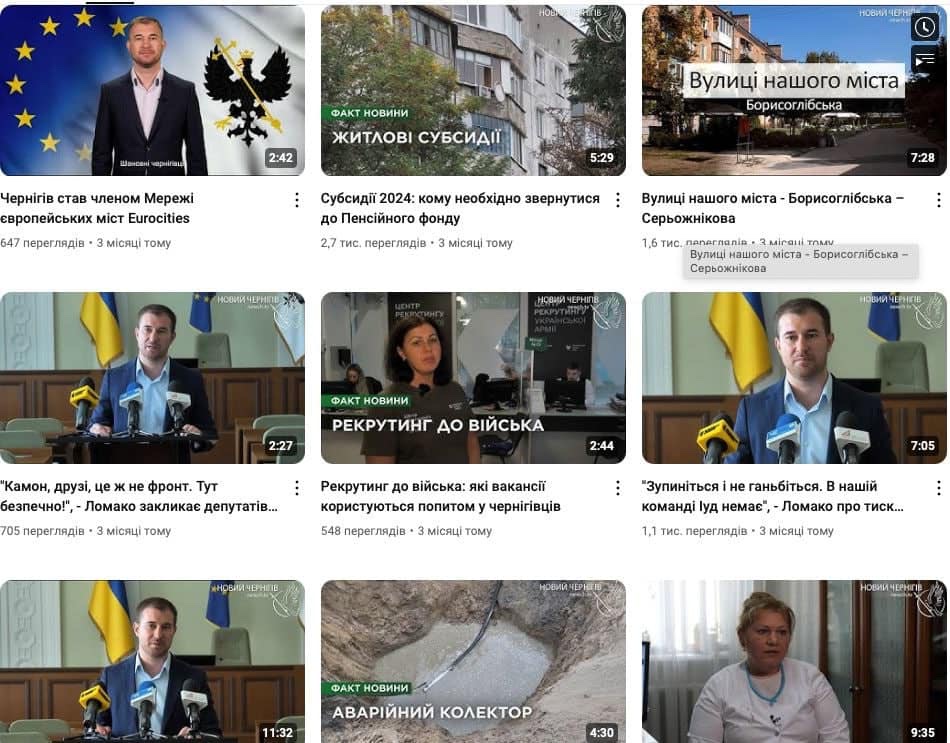This screenshot has height=743, width=950.
Task: Open options for "Зупиніться і не ганьбіться" video
Action: (x=938, y=488)
